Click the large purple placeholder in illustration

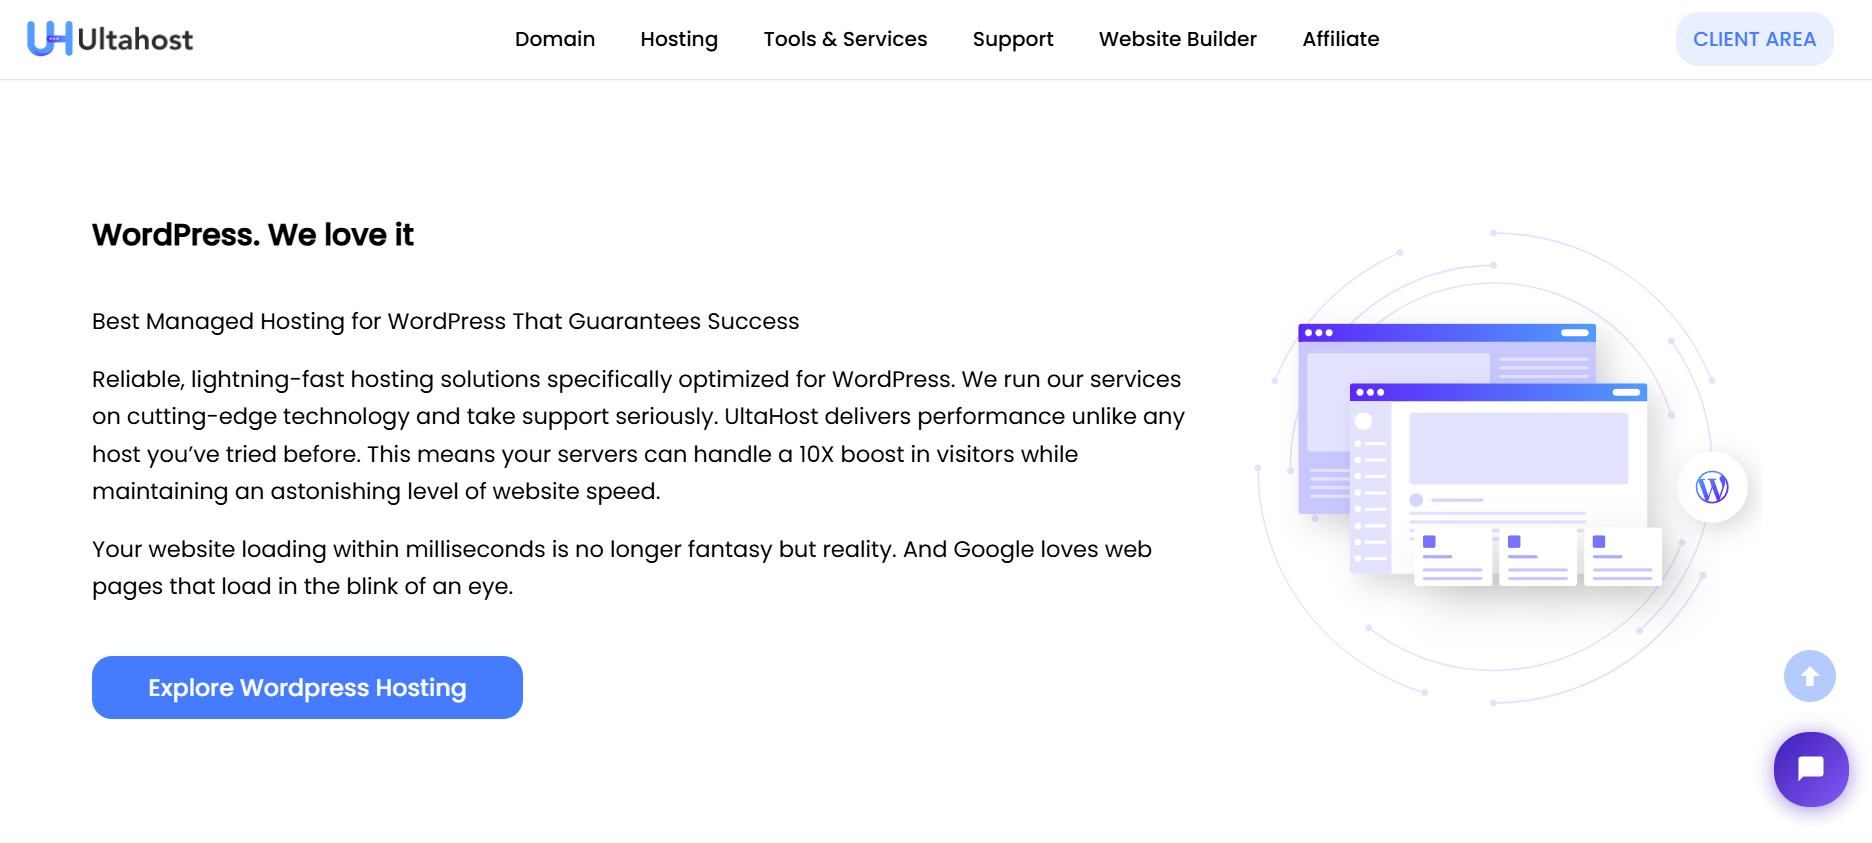click(1518, 448)
